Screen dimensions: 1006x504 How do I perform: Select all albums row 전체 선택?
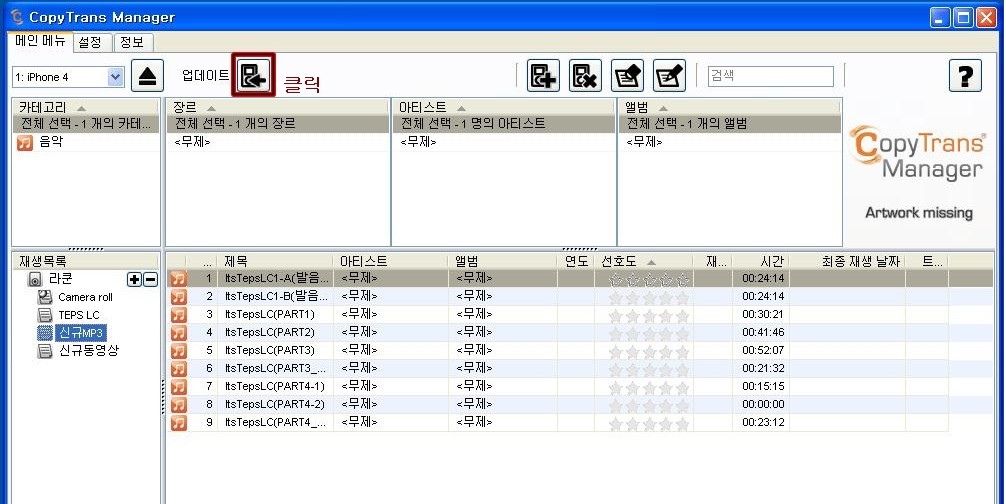click(729, 124)
